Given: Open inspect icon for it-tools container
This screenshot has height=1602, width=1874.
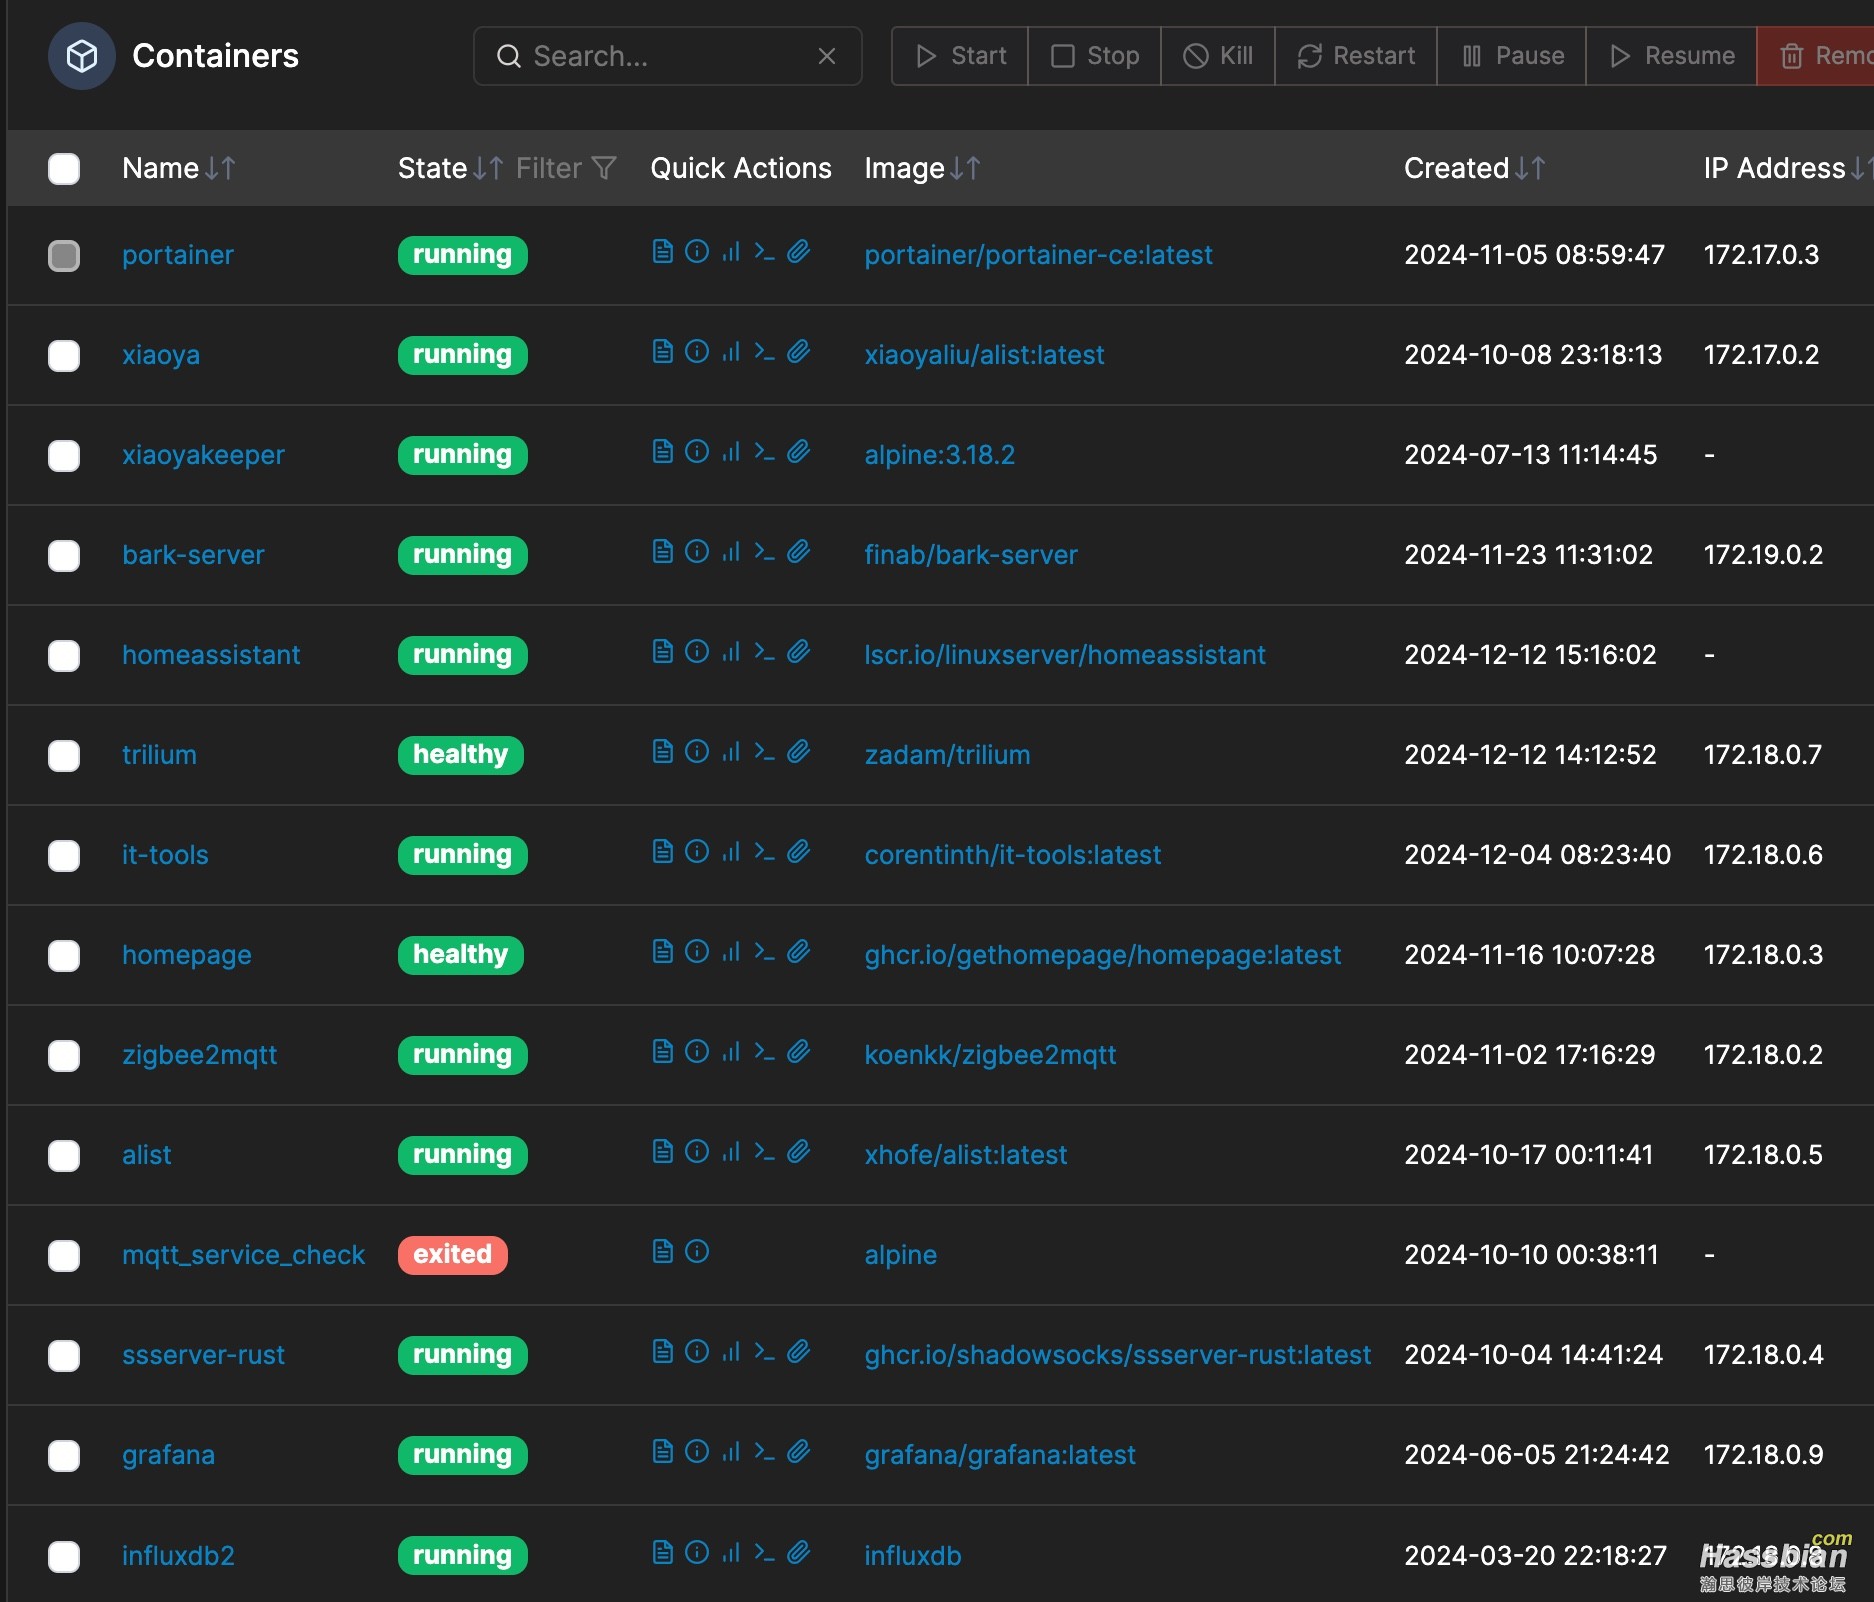Looking at the screenshot, I should pos(697,852).
